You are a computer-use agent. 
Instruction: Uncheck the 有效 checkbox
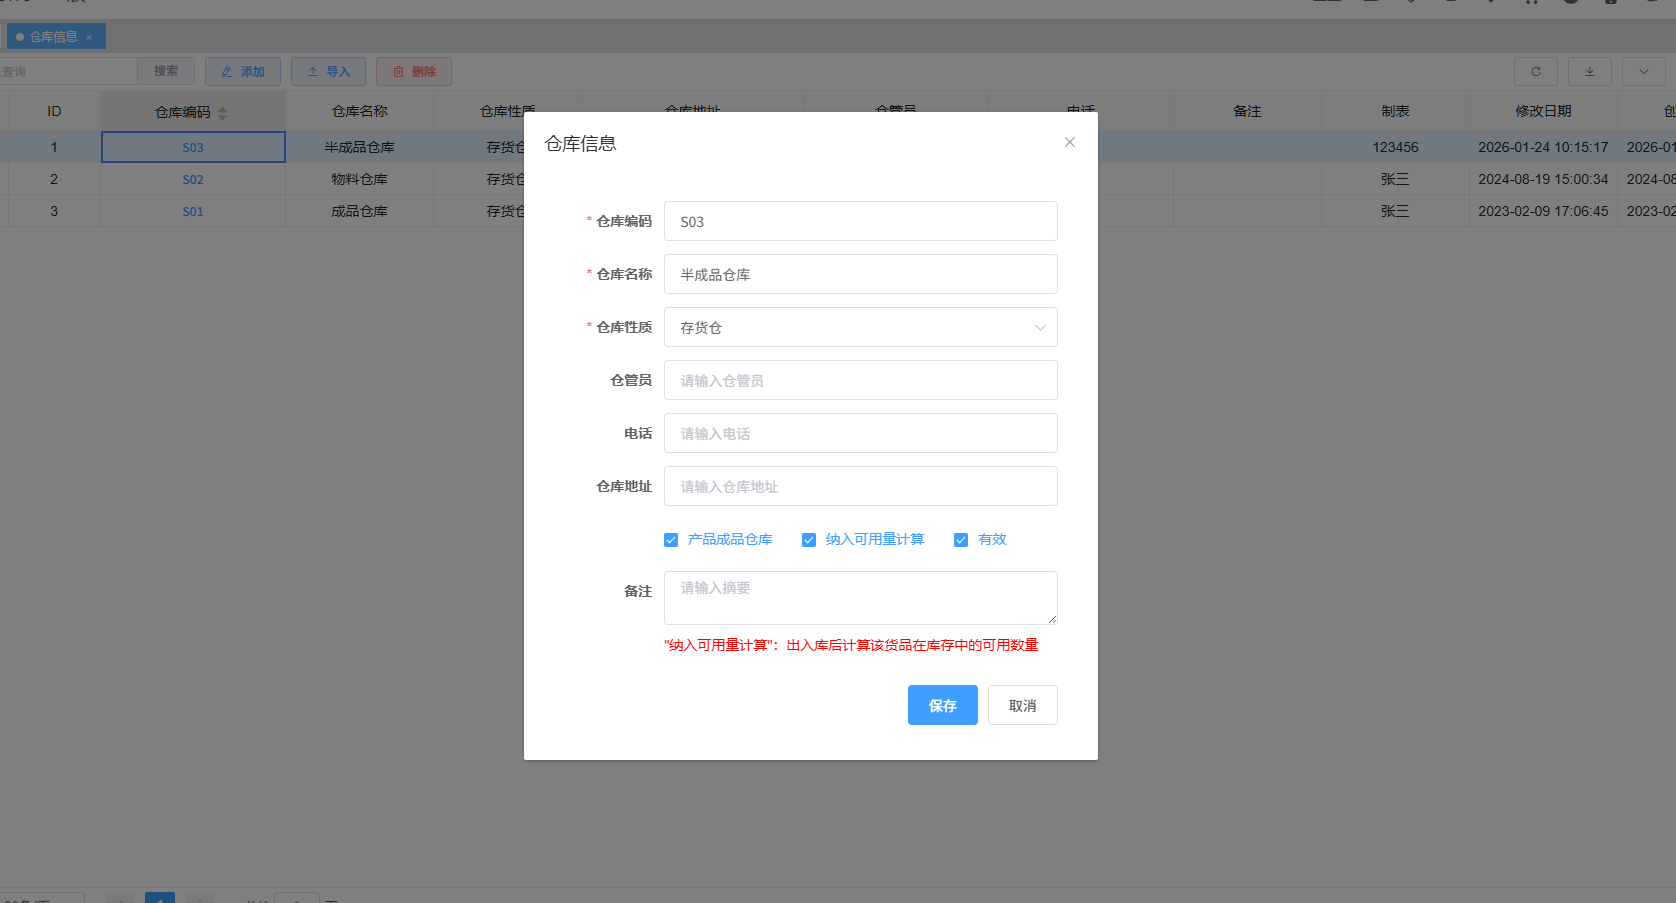tap(961, 540)
